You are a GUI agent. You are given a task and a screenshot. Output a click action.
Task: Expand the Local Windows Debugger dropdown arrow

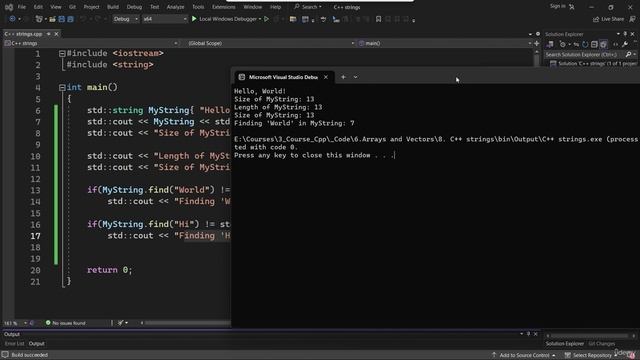(x=260, y=19)
